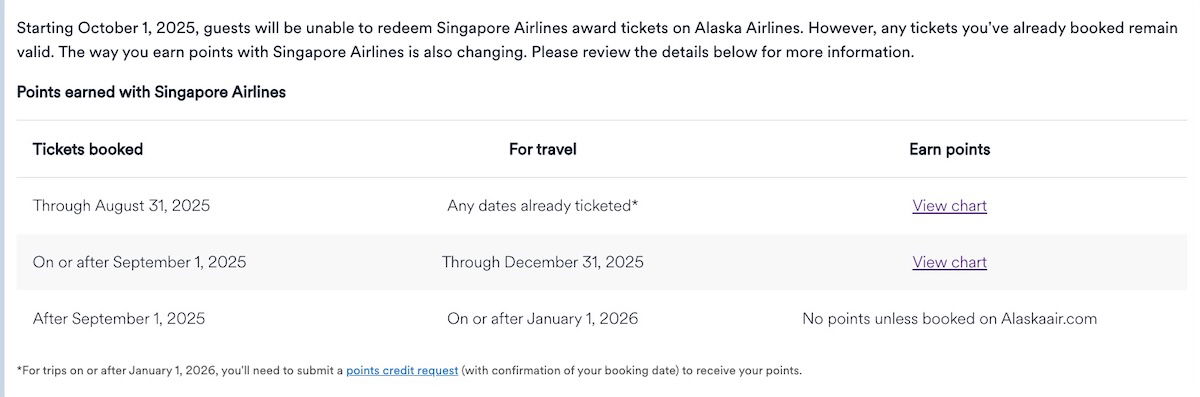This screenshot has width=1200, height=397.
Task: Select the Through December 31, 2025 cell
Action: (x=543, y=262)
